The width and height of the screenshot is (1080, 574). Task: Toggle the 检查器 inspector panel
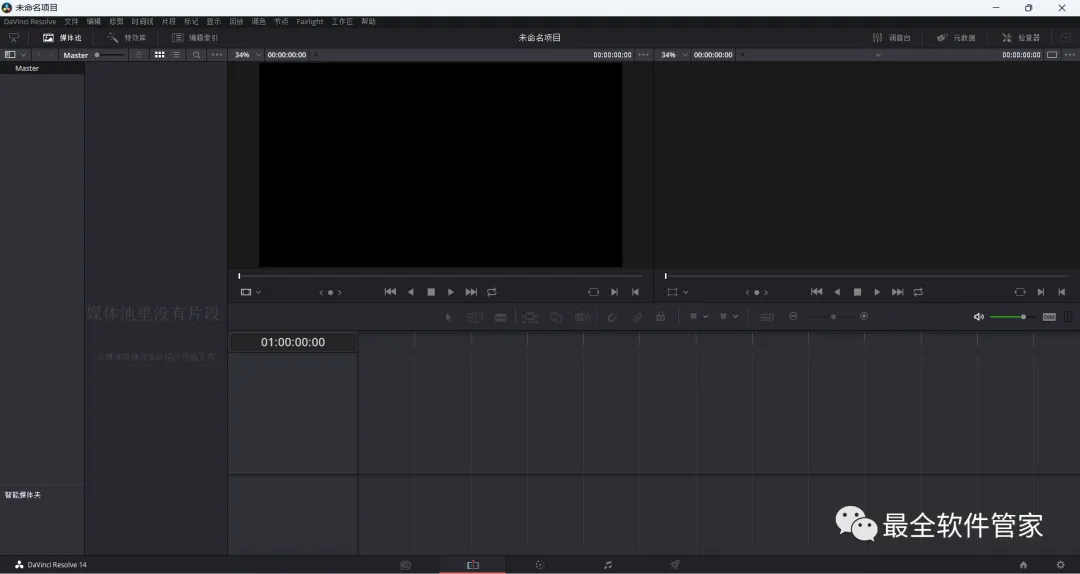click(1021, 38)
